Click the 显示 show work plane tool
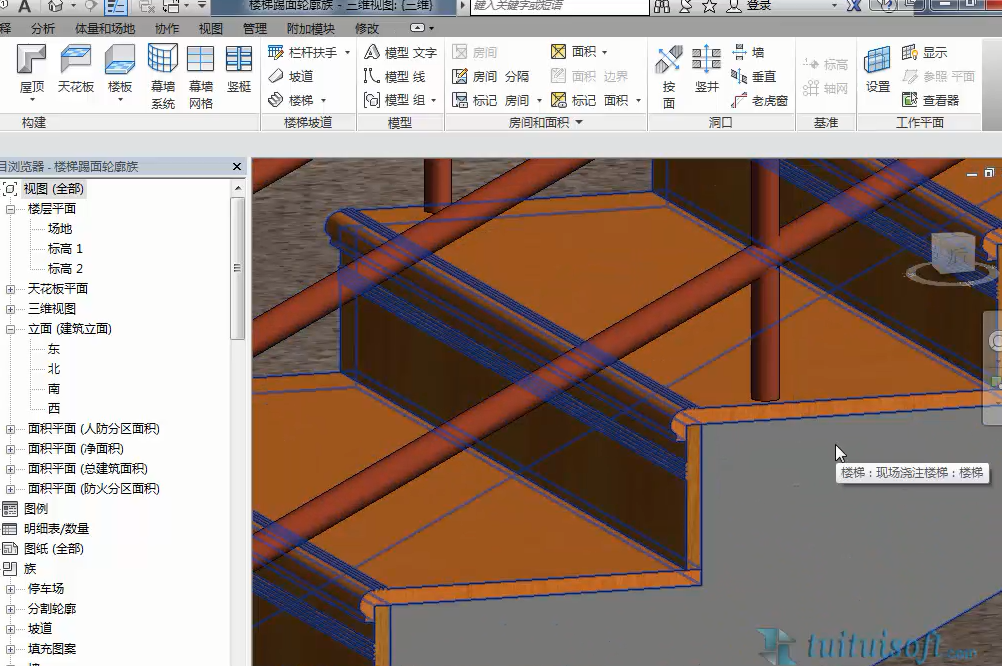1002x666 pixels. (x=925, y=52)
